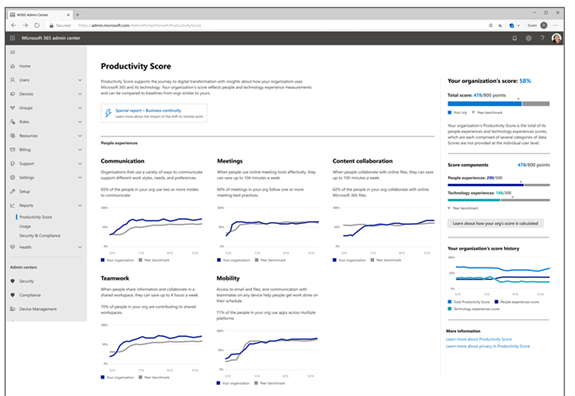Expand the Health section chevron

(x=80, y=247)
